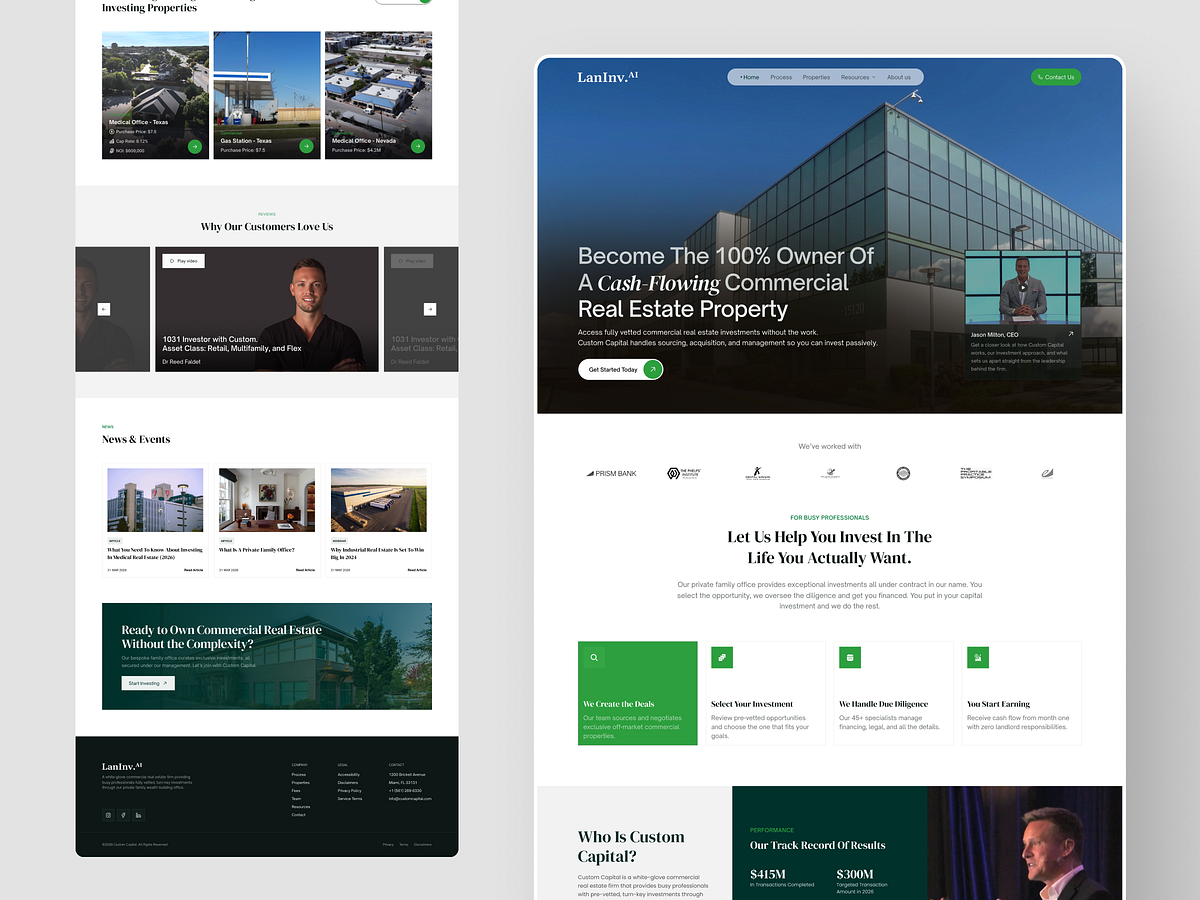
Task: Read the Why Industrial Real Estate article
Action: pyautogui.click(x=417, y=570)
